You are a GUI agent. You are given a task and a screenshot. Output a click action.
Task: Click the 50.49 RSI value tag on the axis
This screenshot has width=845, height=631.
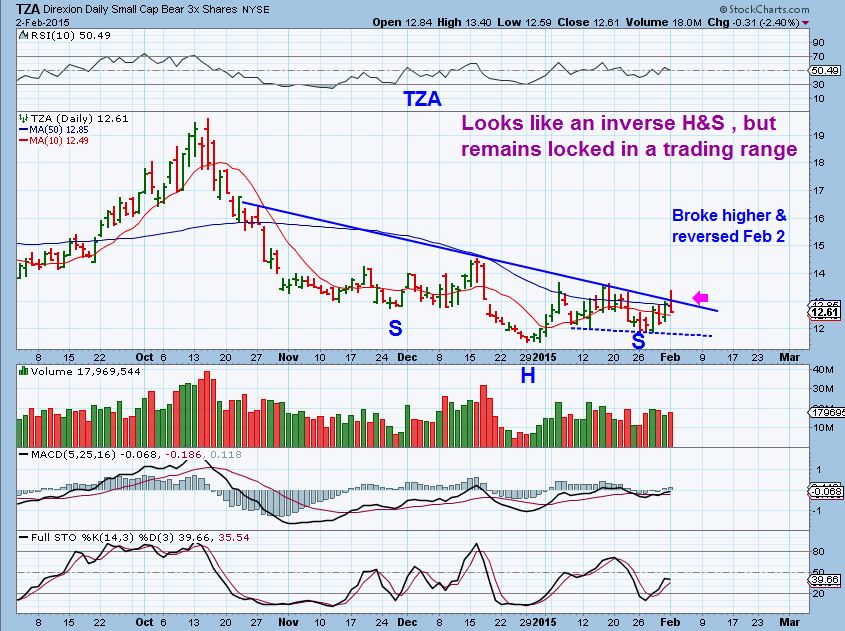click(824, 71)
